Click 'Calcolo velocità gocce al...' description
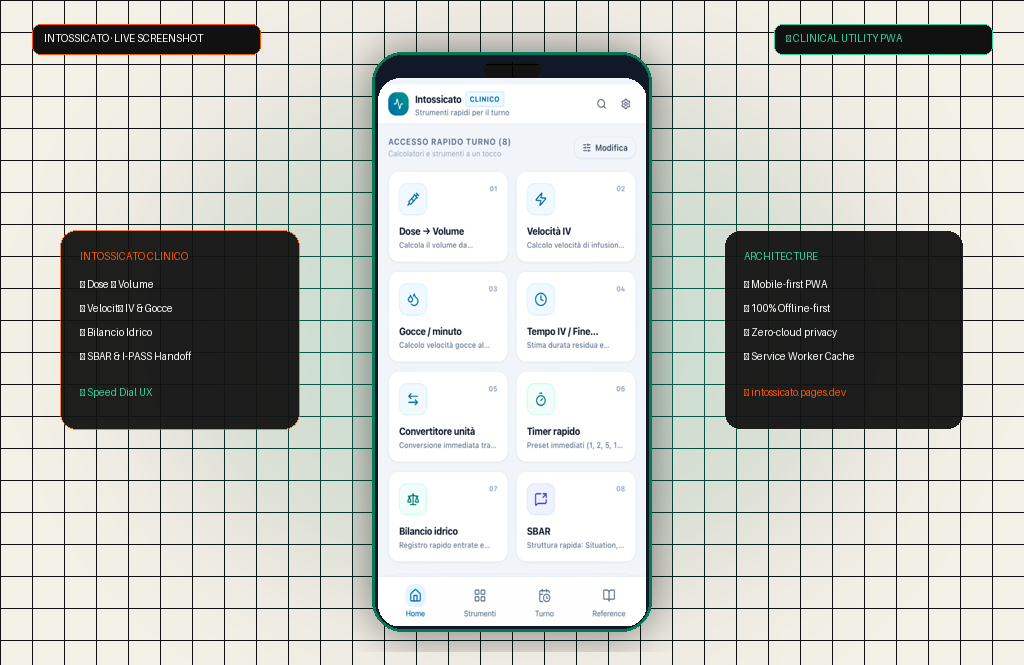1024x665 pixels. click(x=444, y=345)
